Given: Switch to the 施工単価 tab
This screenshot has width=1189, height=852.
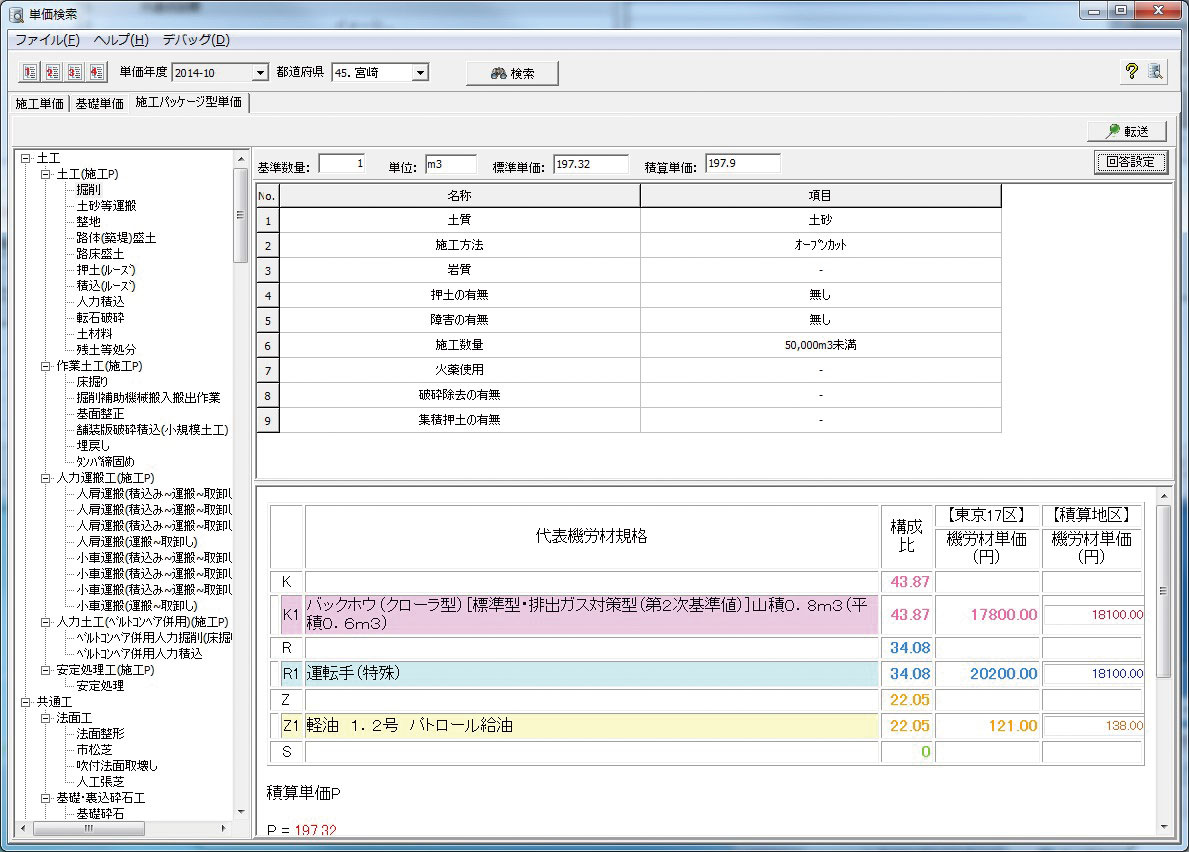Looking at the screenshot, I should point(39,104).
